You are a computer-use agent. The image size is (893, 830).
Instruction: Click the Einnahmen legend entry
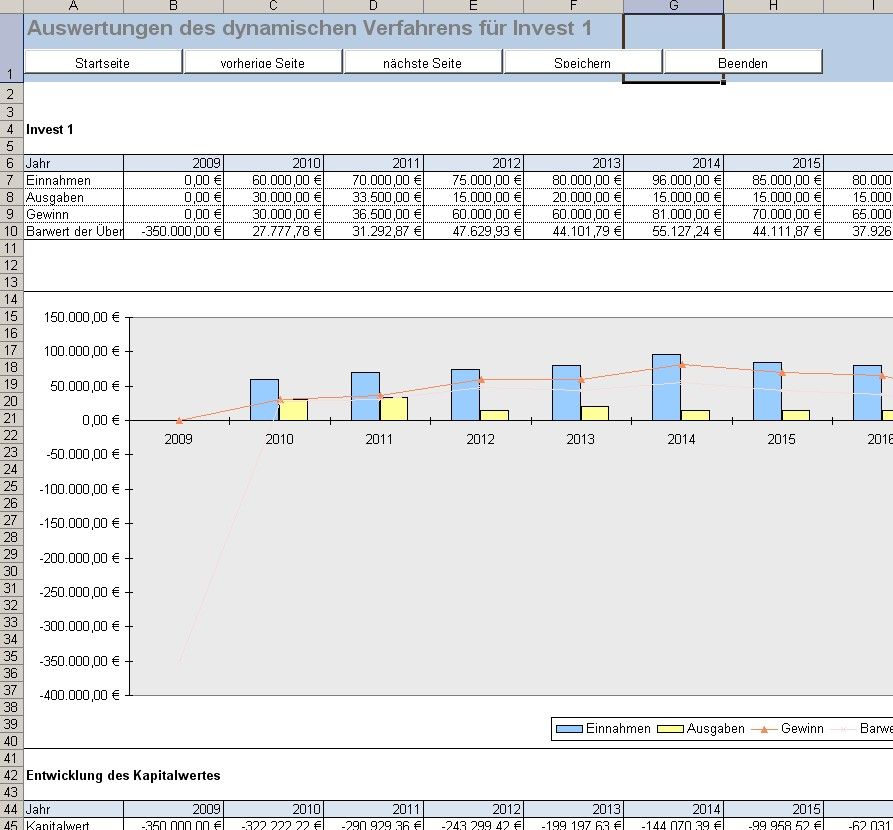pos(603,729)
